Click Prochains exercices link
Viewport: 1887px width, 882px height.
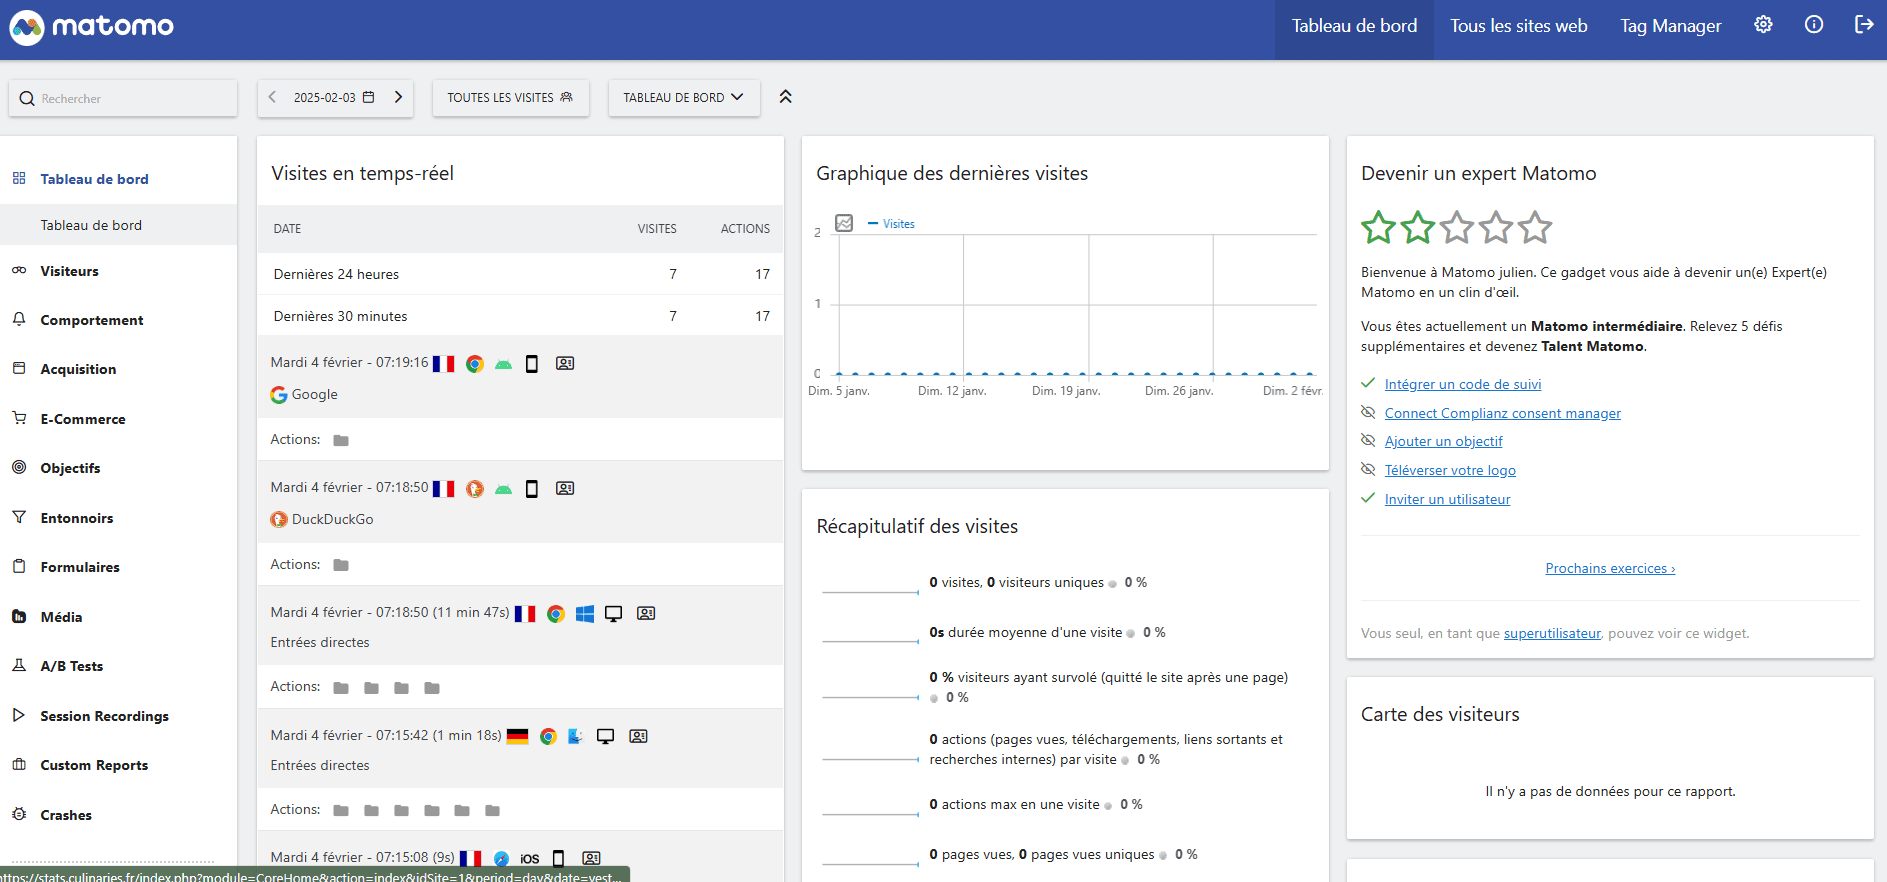(x=1610, y=568)
